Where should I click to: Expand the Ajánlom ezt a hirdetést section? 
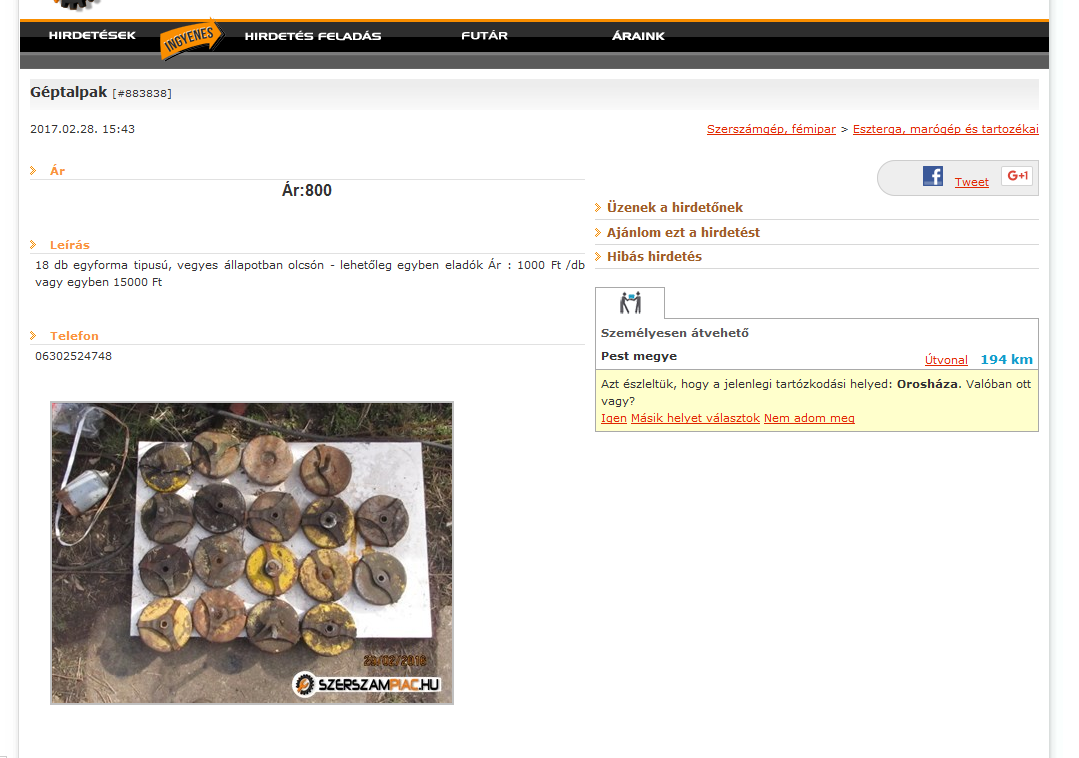point(683,232)
